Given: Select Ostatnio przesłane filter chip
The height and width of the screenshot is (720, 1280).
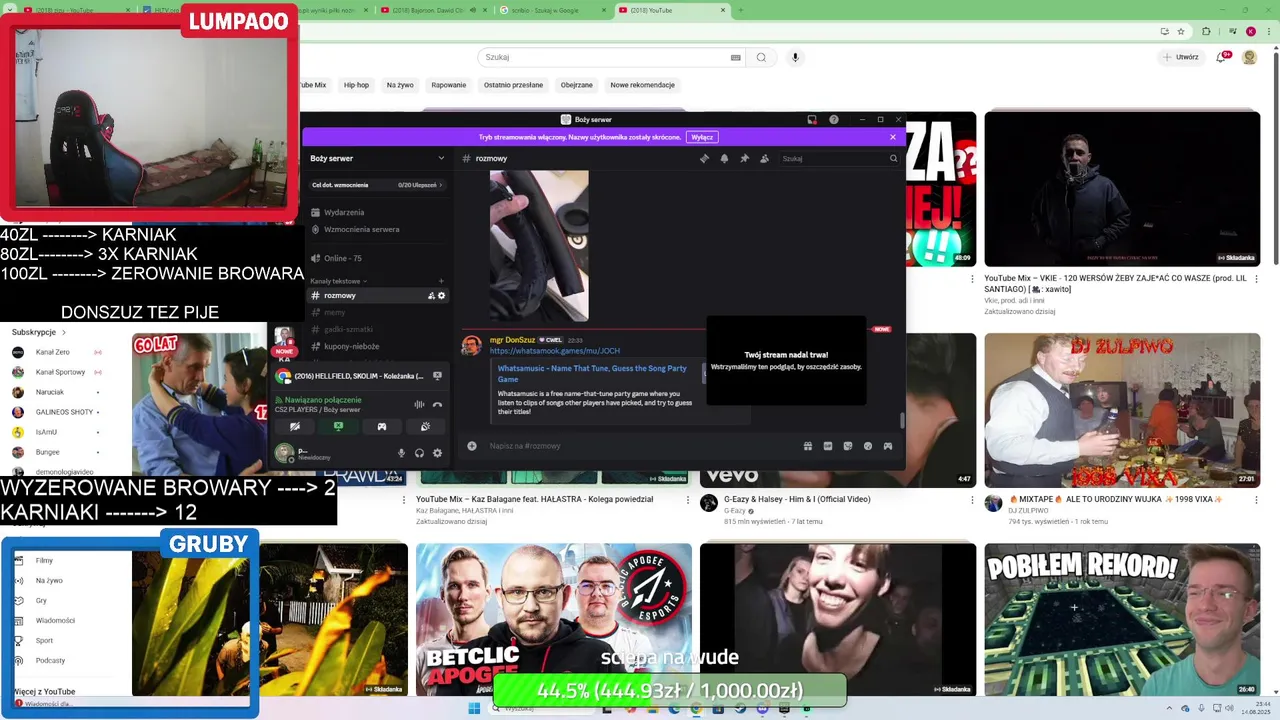Looking at the screenshot, I should coord(513,85).
